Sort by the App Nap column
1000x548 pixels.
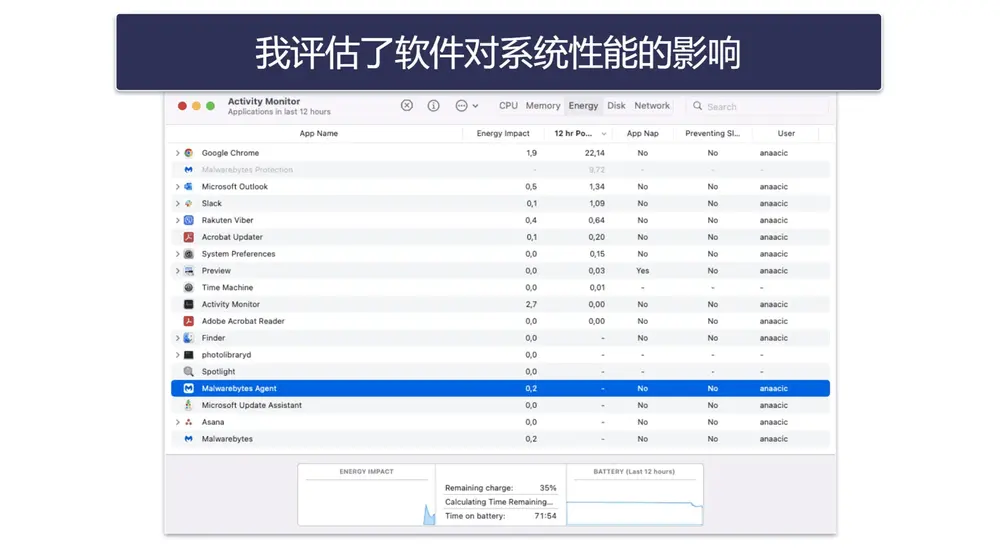(642, 133)
